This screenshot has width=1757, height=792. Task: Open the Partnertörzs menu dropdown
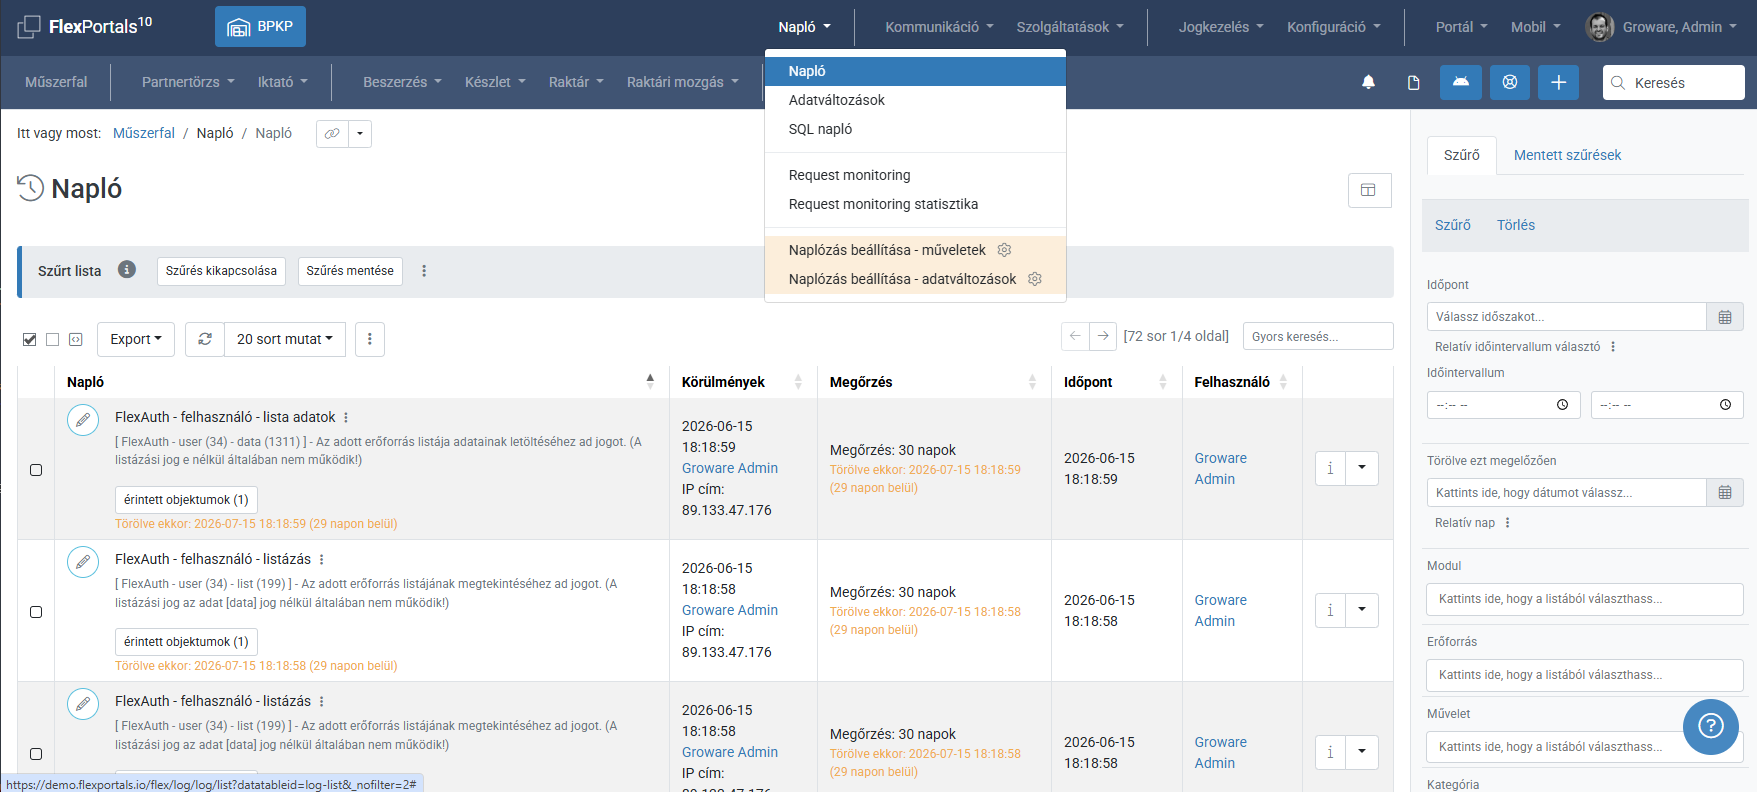point(188,82)
